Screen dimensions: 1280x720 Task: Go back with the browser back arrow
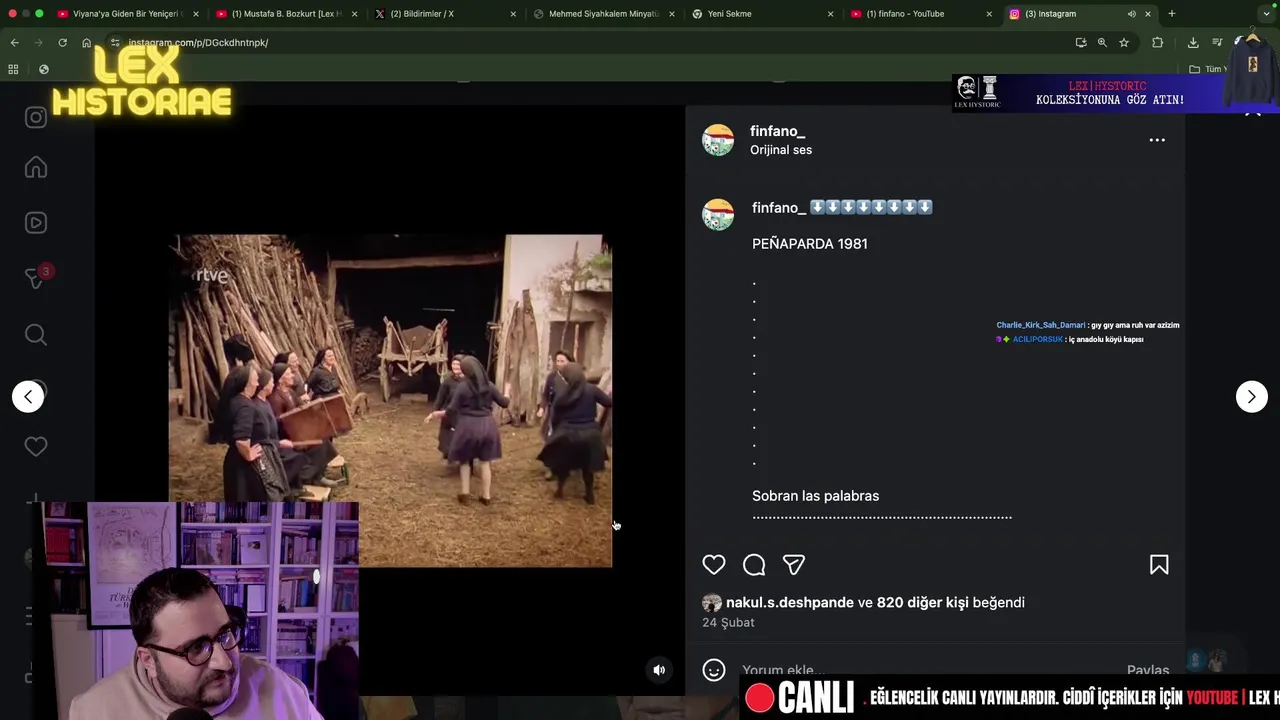point(14,43)
